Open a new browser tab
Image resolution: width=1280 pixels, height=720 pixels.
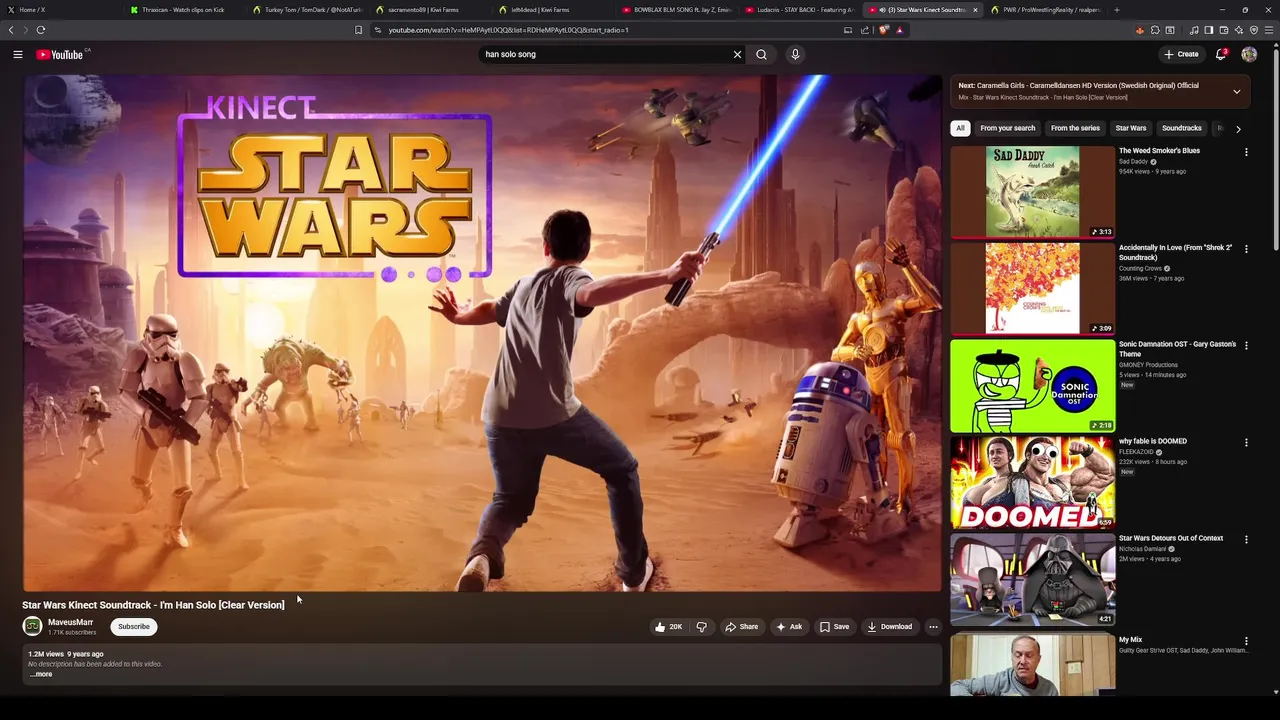pos(1116,10)
